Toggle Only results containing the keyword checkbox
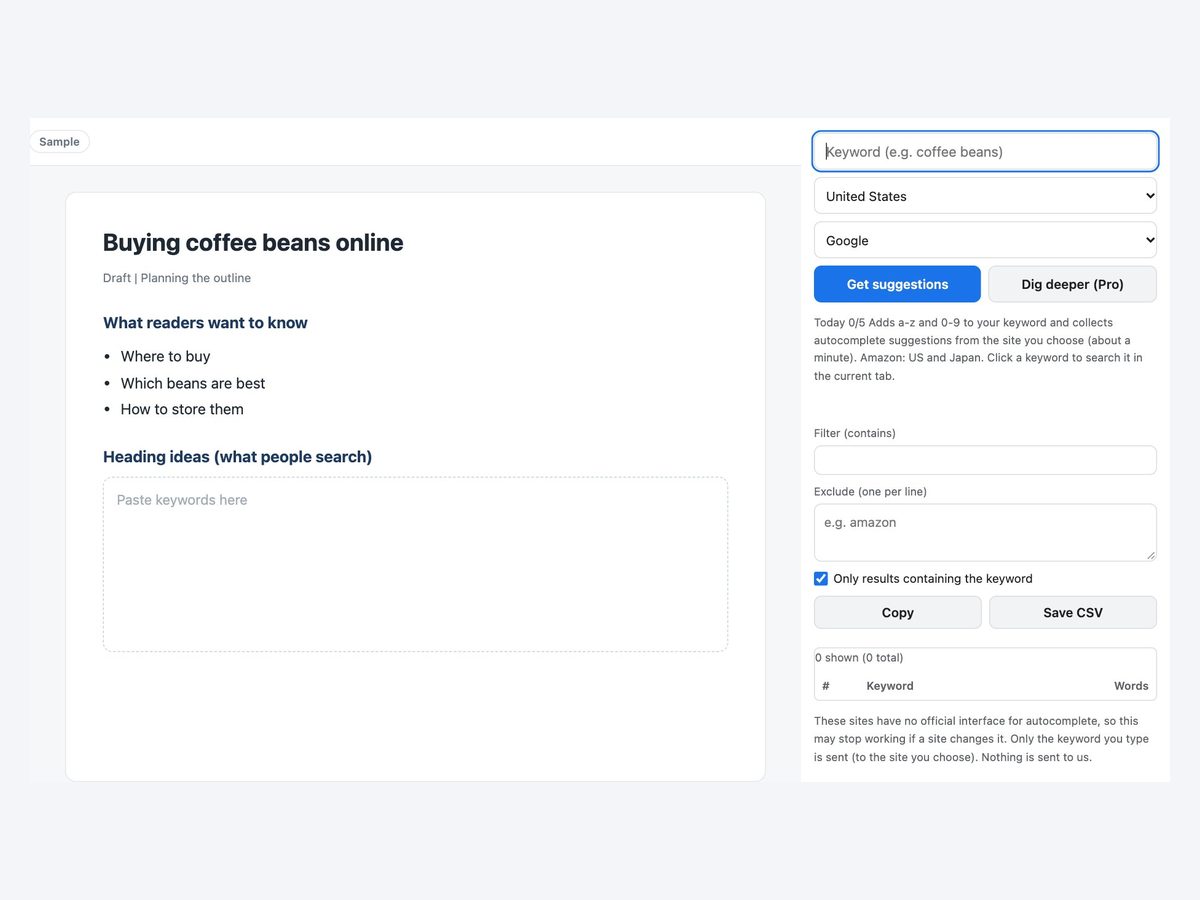1200x900 pixels. click(821, 579)
